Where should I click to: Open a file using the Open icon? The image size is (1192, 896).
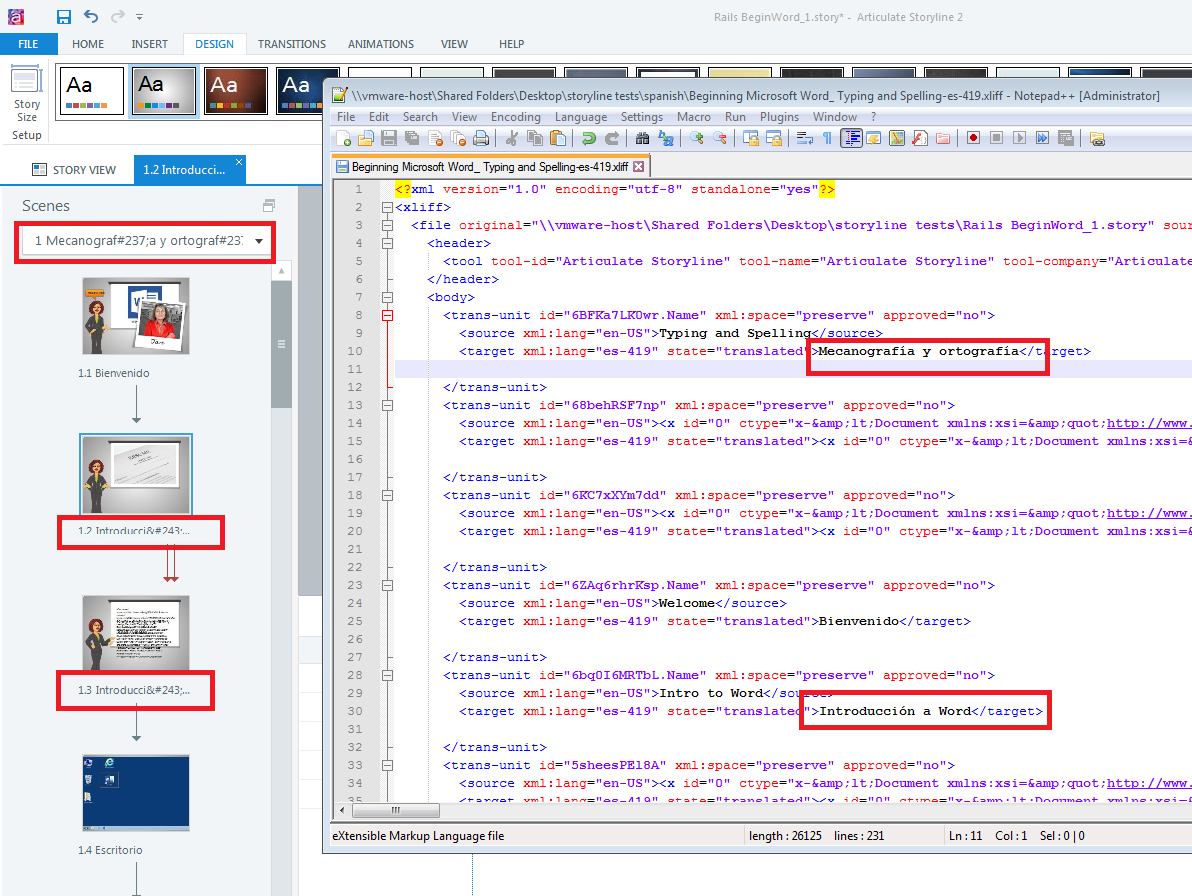tap(366, 138)
